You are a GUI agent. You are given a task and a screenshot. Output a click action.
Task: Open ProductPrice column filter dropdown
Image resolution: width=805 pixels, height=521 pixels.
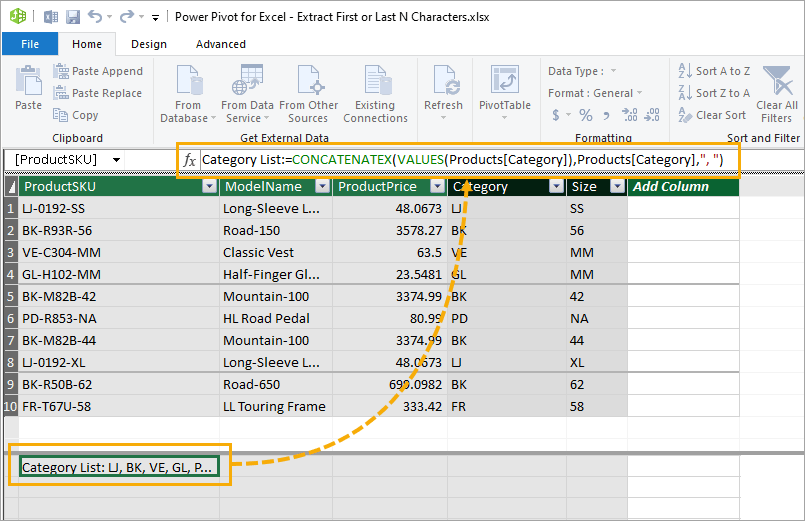pyautogui.click(x=437, y=186)
